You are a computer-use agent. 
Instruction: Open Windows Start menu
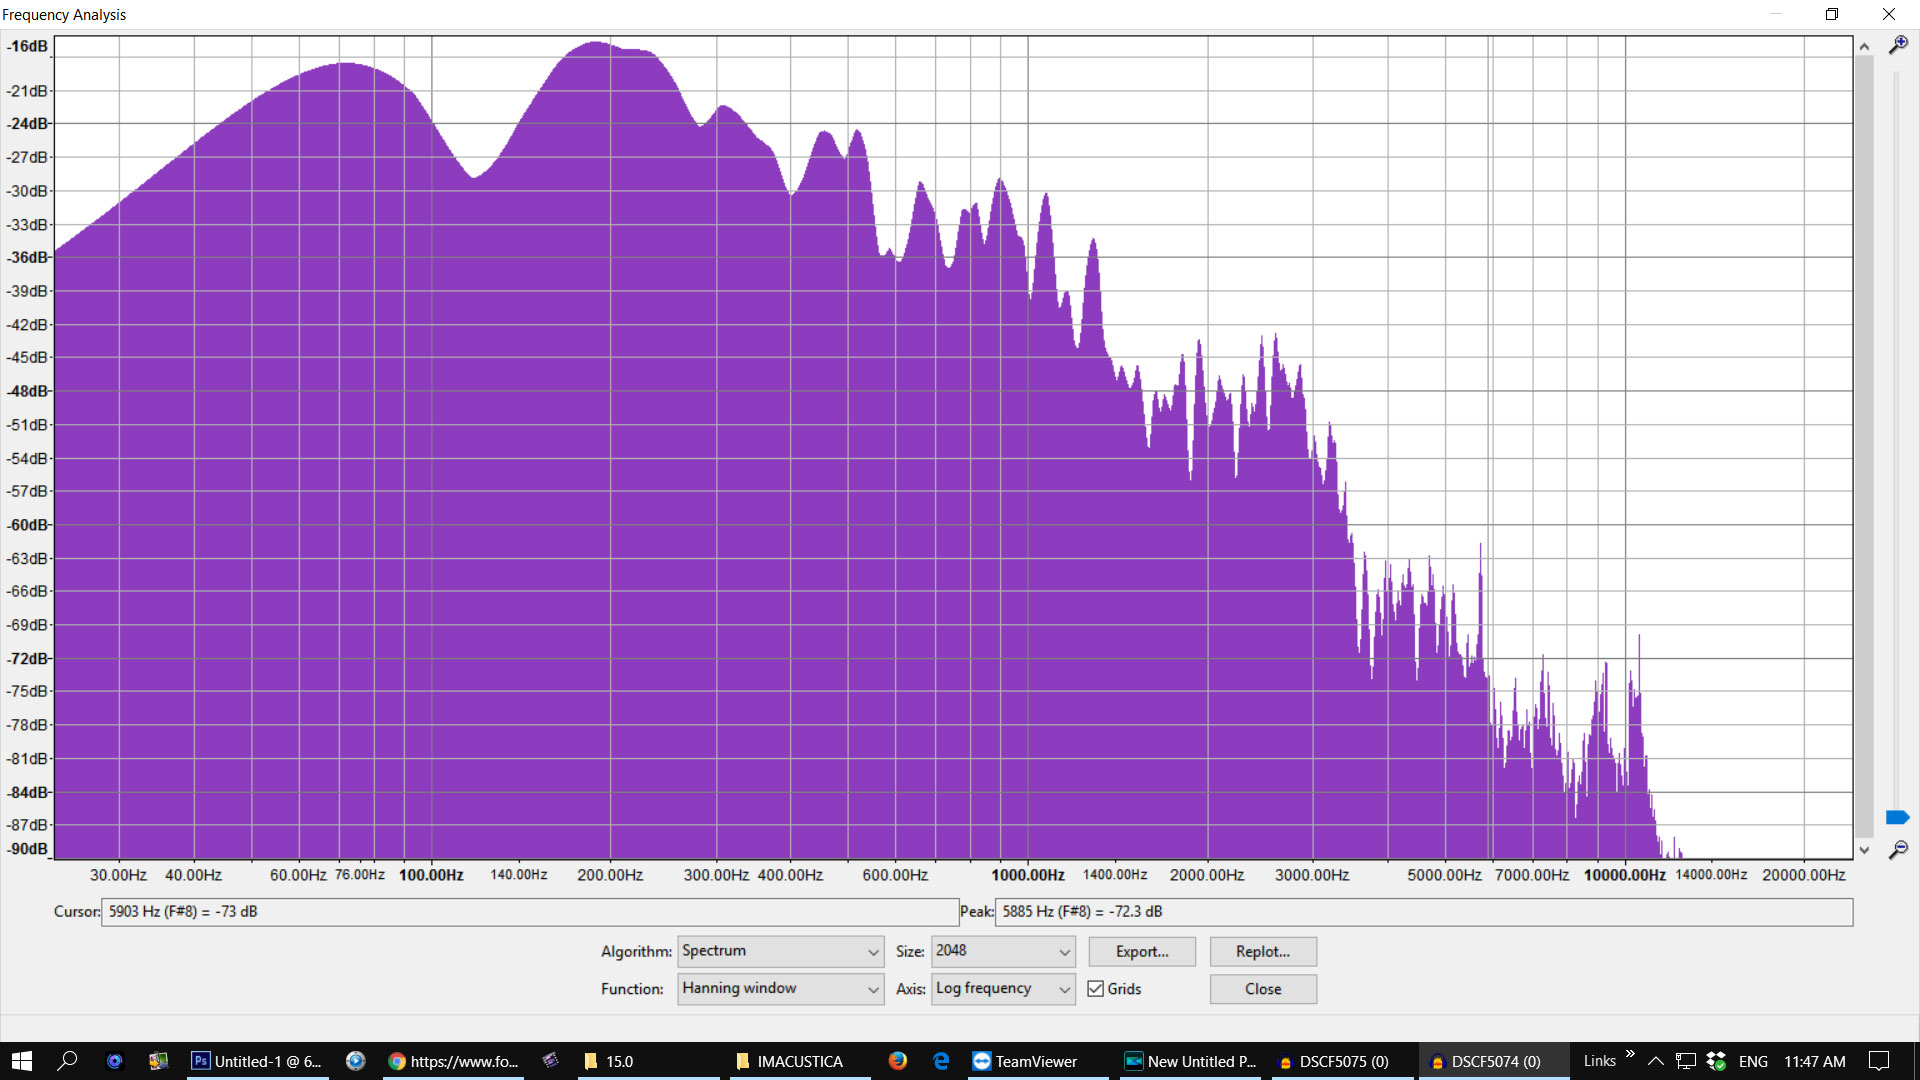point(22,1061)
